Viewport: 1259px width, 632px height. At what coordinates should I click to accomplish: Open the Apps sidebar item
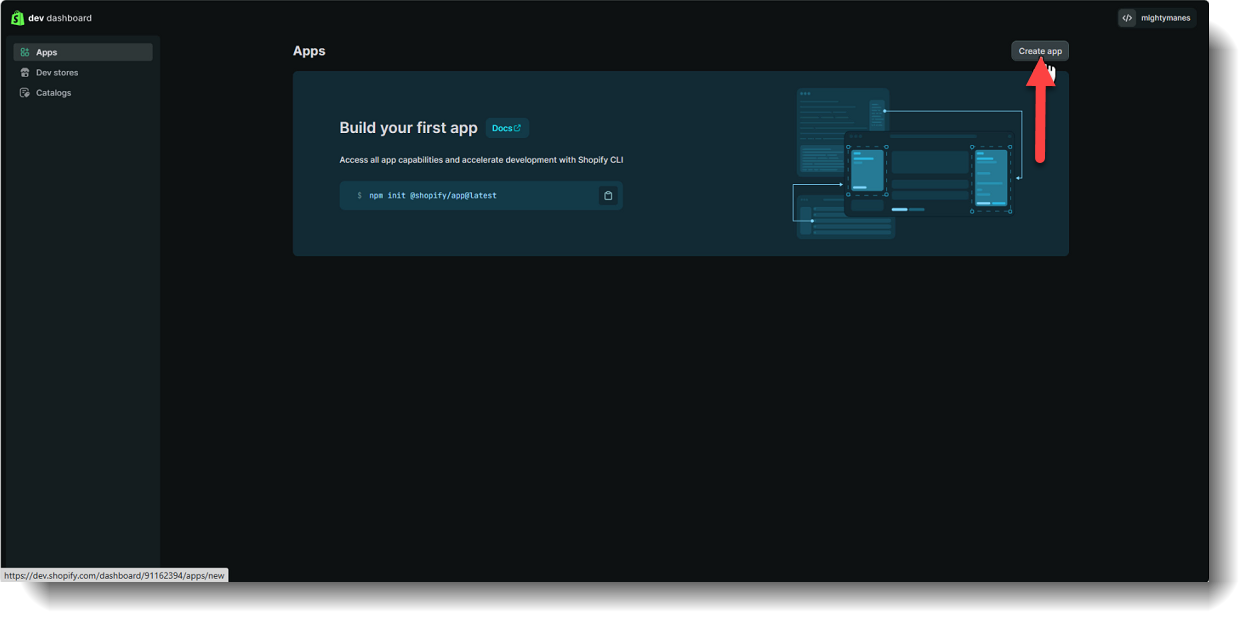[83, 52]
